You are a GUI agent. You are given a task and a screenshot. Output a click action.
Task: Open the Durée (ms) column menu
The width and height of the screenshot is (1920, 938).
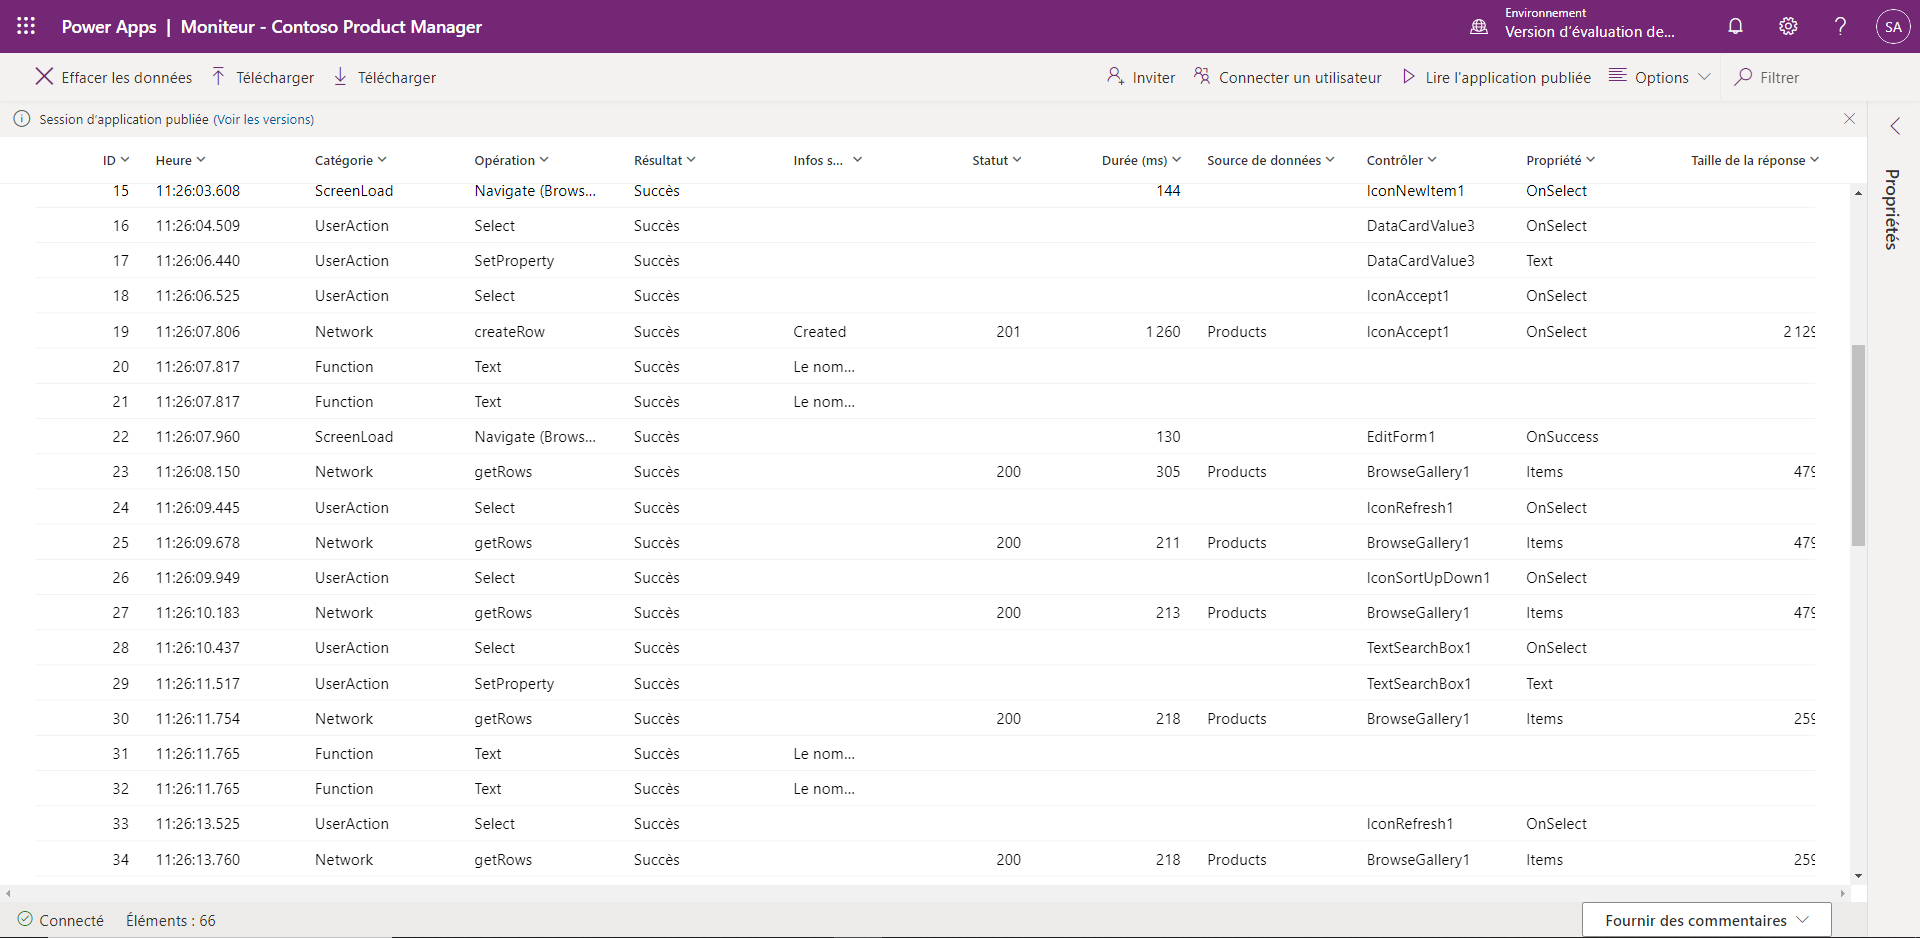click(x=1142, y=160)
